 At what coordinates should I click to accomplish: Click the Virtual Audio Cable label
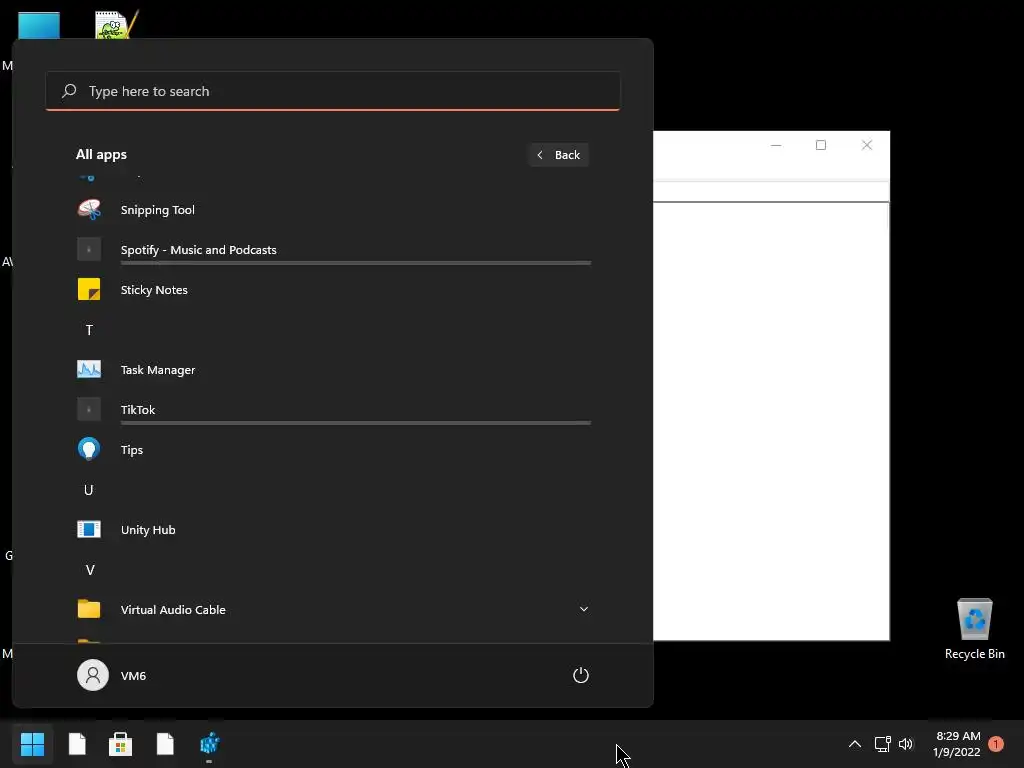[173, 609]
